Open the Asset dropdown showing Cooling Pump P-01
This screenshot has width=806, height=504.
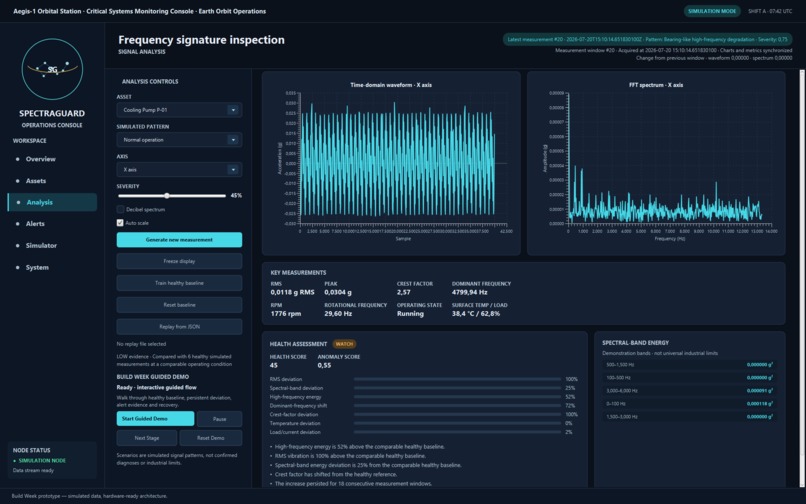click(179, 110)
